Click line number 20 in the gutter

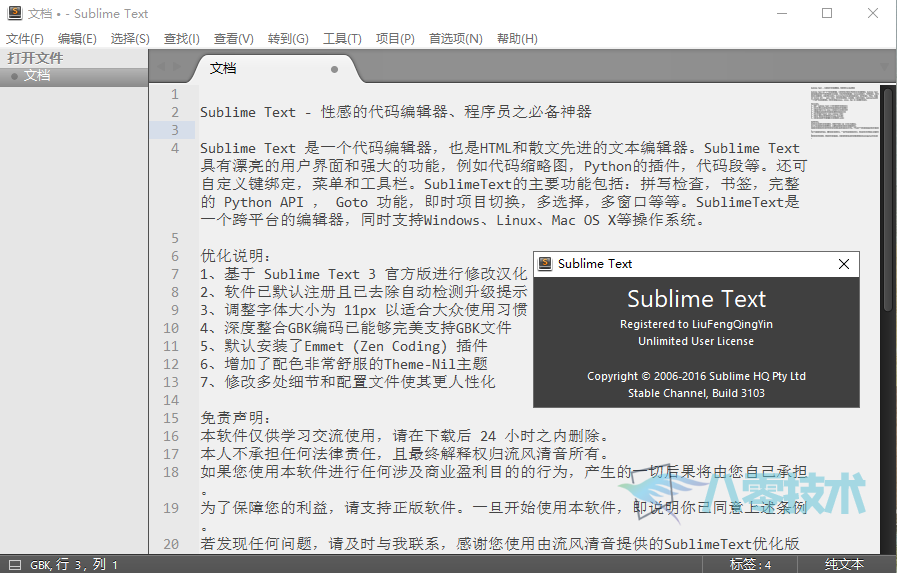[171, 544]
